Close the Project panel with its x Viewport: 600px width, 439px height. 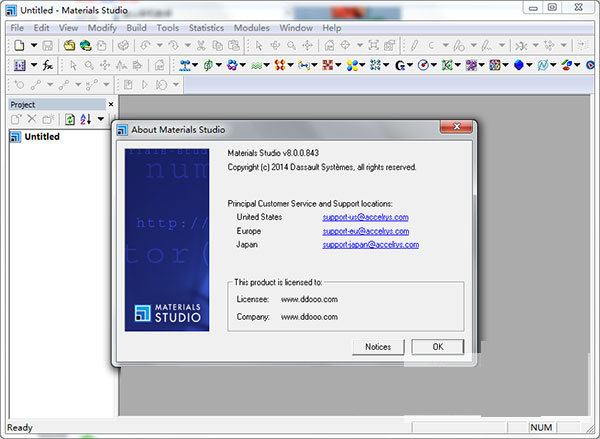click(111, 104)
